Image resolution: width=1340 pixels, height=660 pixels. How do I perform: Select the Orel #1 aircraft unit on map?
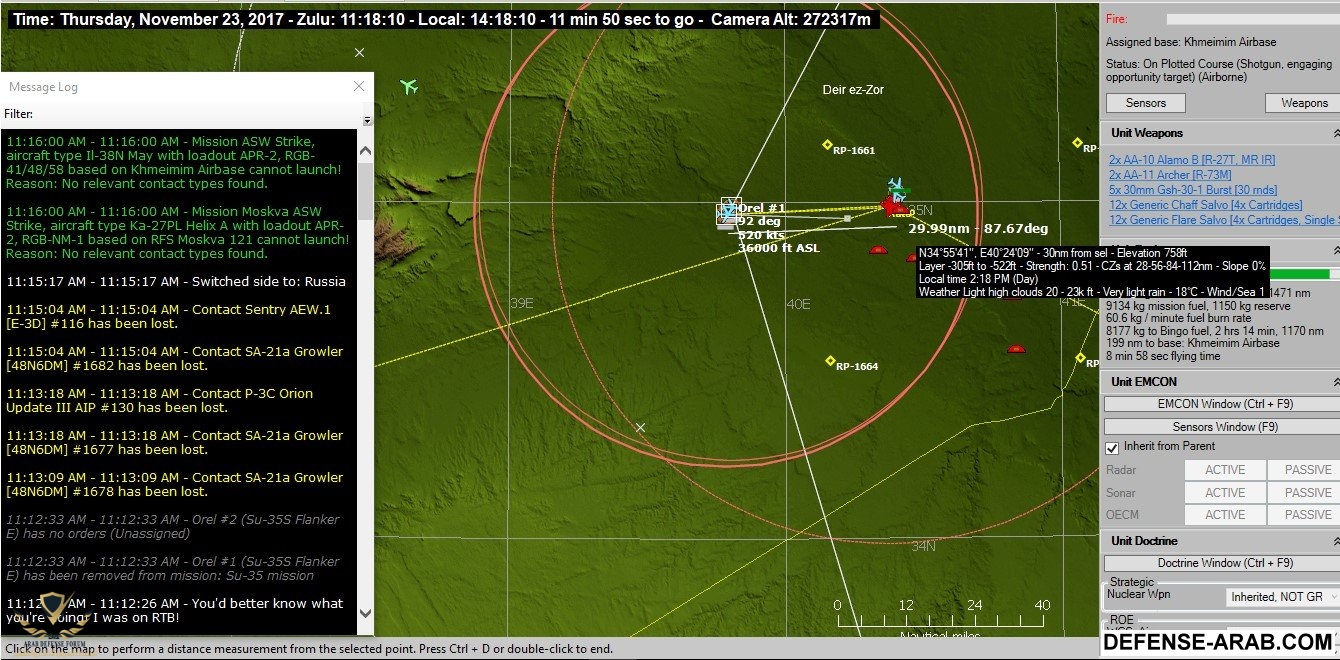pyautogui.click(x=729, y=211)
